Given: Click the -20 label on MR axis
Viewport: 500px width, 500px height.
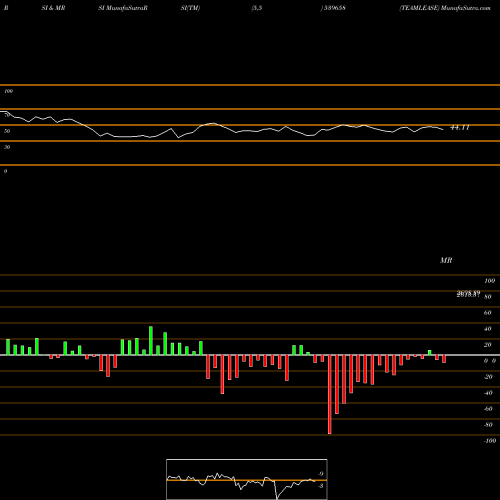Looking at the screenshot, I should point(488,377).
